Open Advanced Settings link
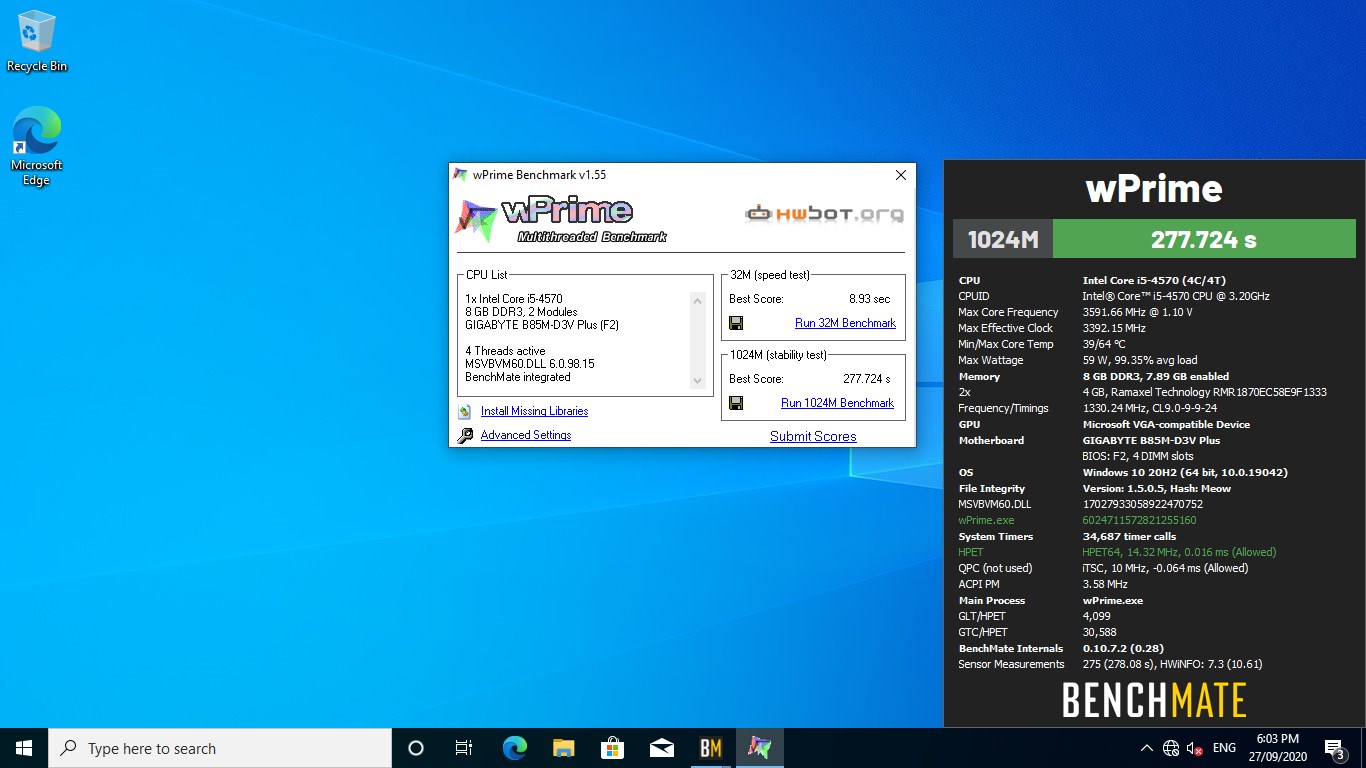Viewport: 1366px width, 768px height. click(x=526, y=435)
